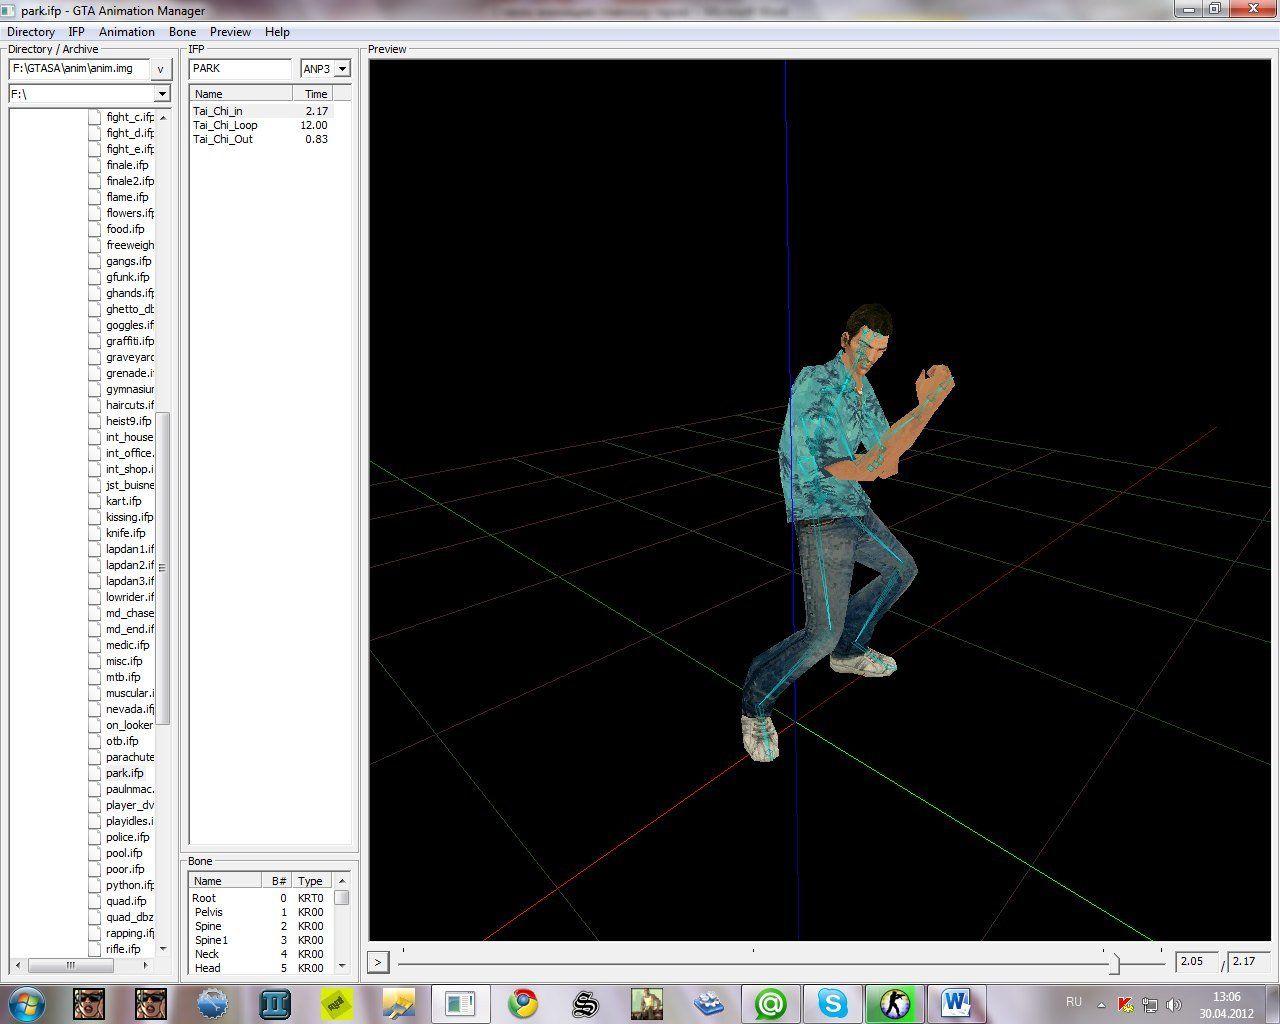This screenshot has height=1024, width=1280.
Task: Open the Animation menu
Action: (x=127, y=32)
